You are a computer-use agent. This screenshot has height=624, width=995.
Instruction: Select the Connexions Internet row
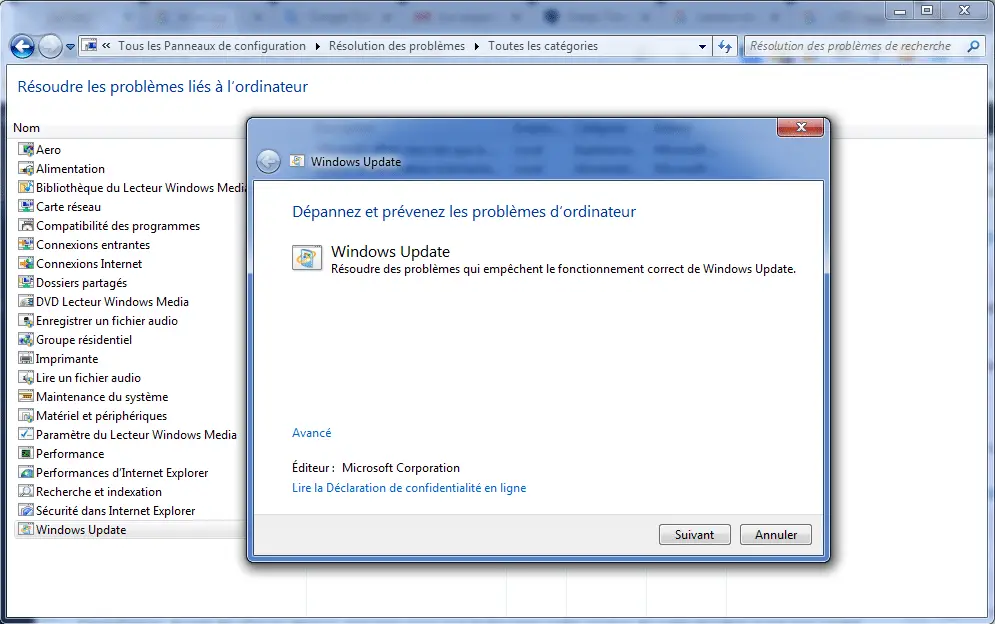pyautogui.click(x=89, y=264)
